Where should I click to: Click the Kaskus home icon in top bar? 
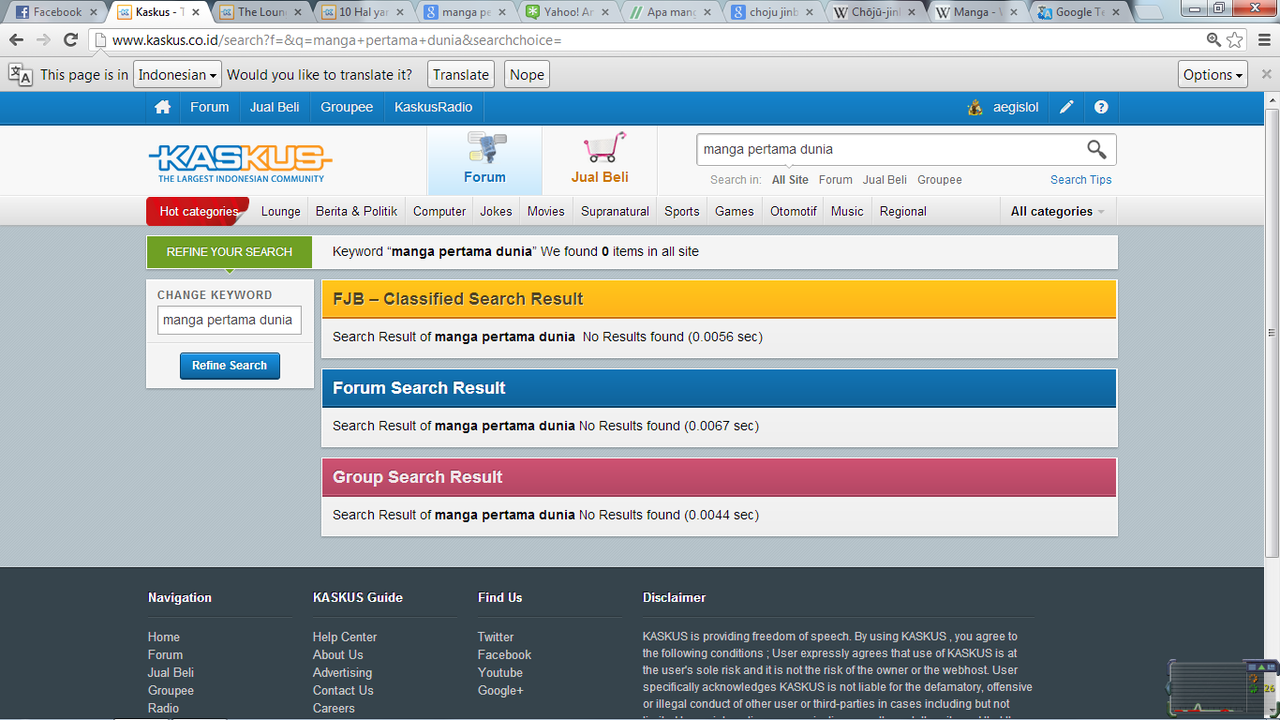[162, 107]
